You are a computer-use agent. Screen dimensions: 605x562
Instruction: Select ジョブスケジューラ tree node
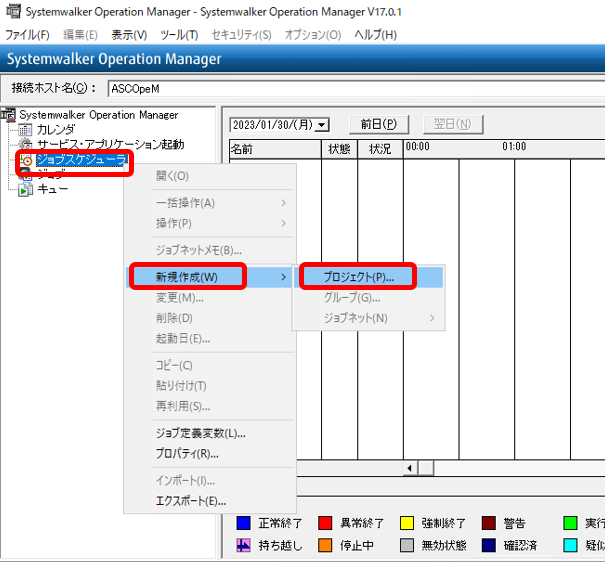(81, 160)
